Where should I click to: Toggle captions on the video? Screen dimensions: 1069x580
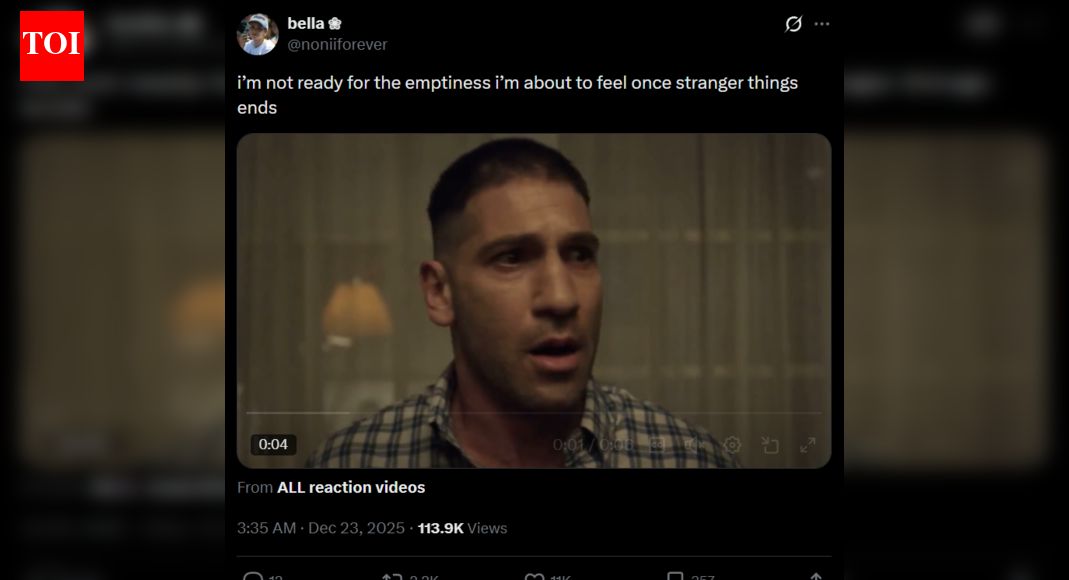(x=657, y=445)
